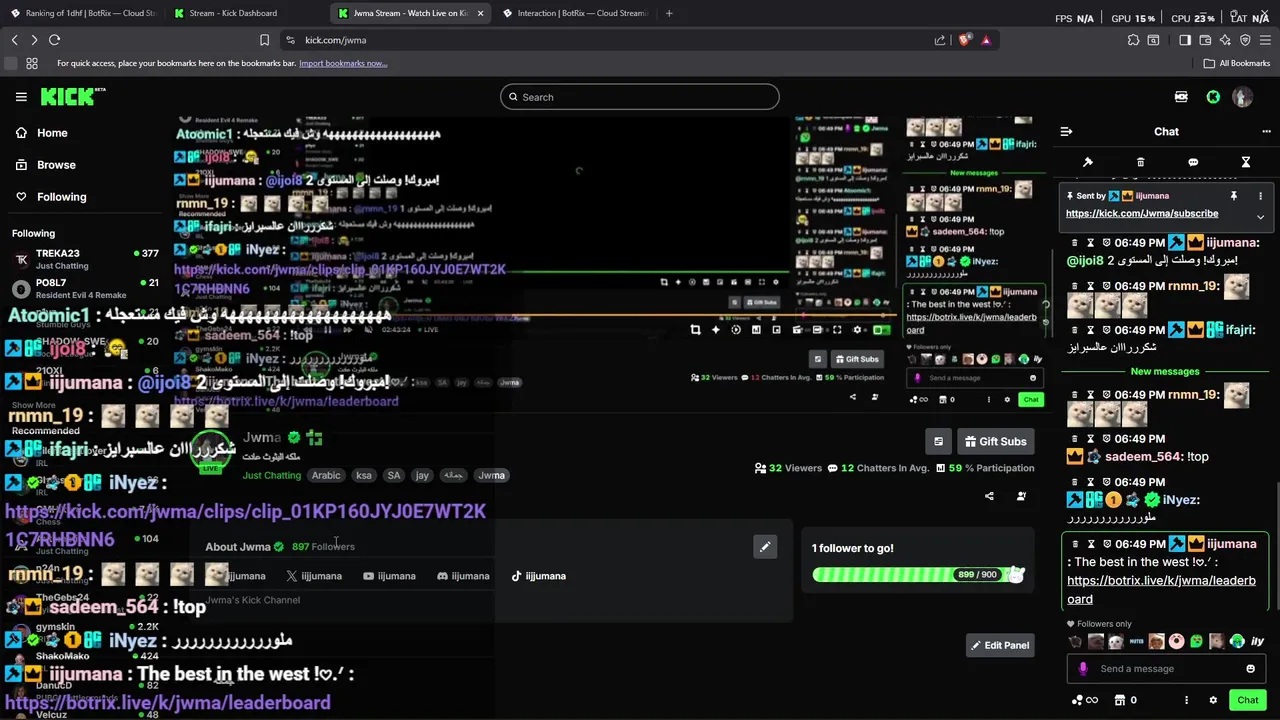Focus the Kick search field
1280x720 pixels.
(x=640, y=97)
